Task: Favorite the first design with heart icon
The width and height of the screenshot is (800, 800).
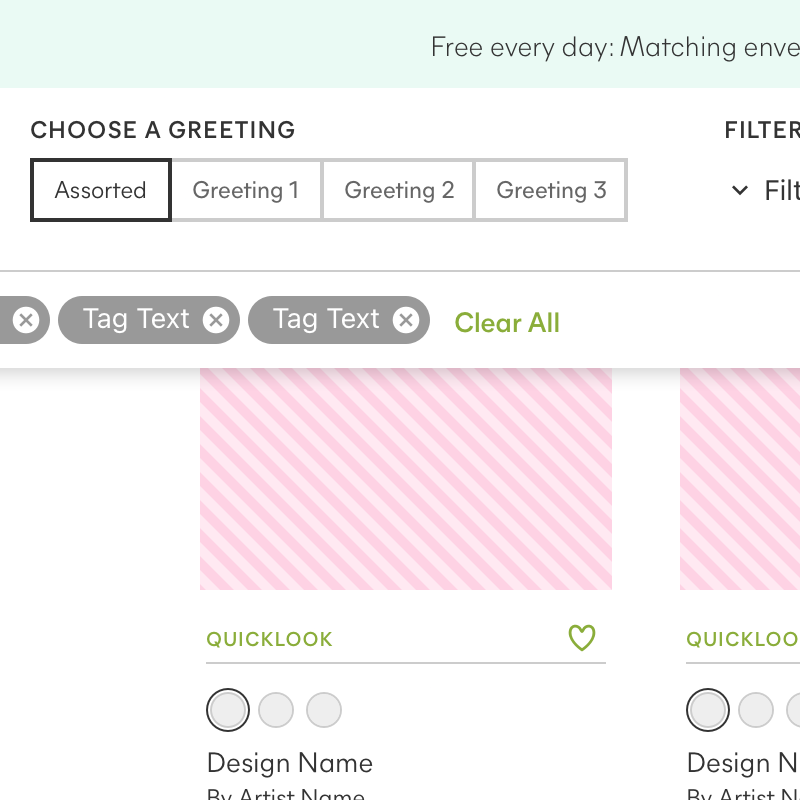Action: pyautogui.click(x=582, y=638)
